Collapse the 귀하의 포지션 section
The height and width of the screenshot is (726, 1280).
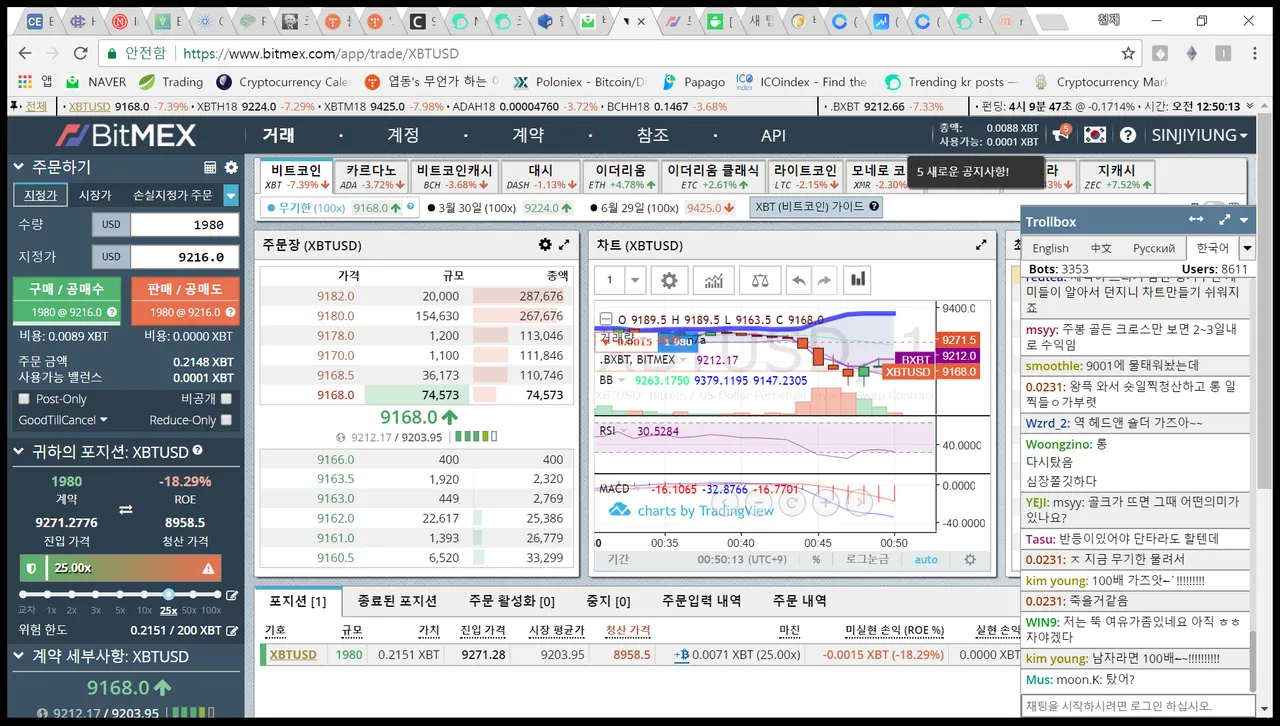19,452
